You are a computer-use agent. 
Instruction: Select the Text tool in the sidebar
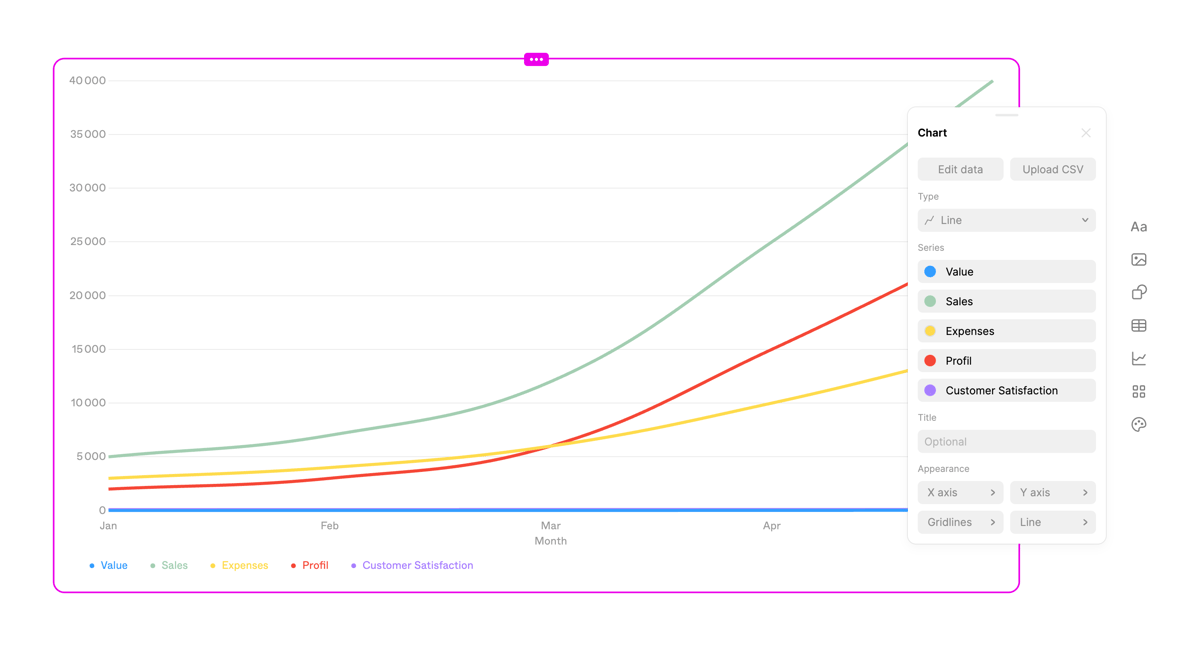[x=1138, y=226]
